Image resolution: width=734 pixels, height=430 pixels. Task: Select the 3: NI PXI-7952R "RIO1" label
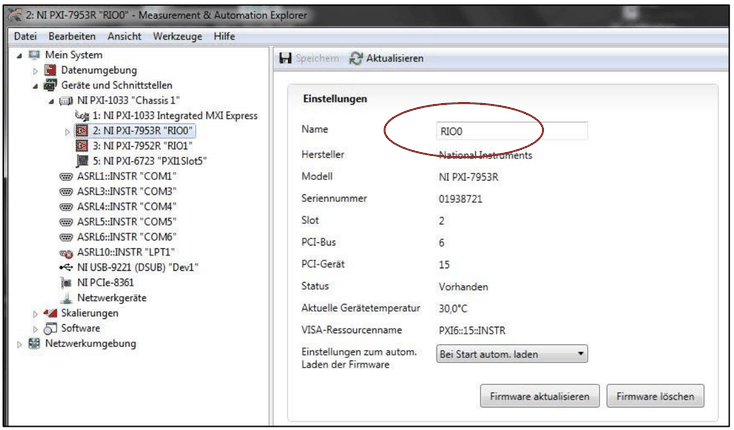(x=143, y=146)
